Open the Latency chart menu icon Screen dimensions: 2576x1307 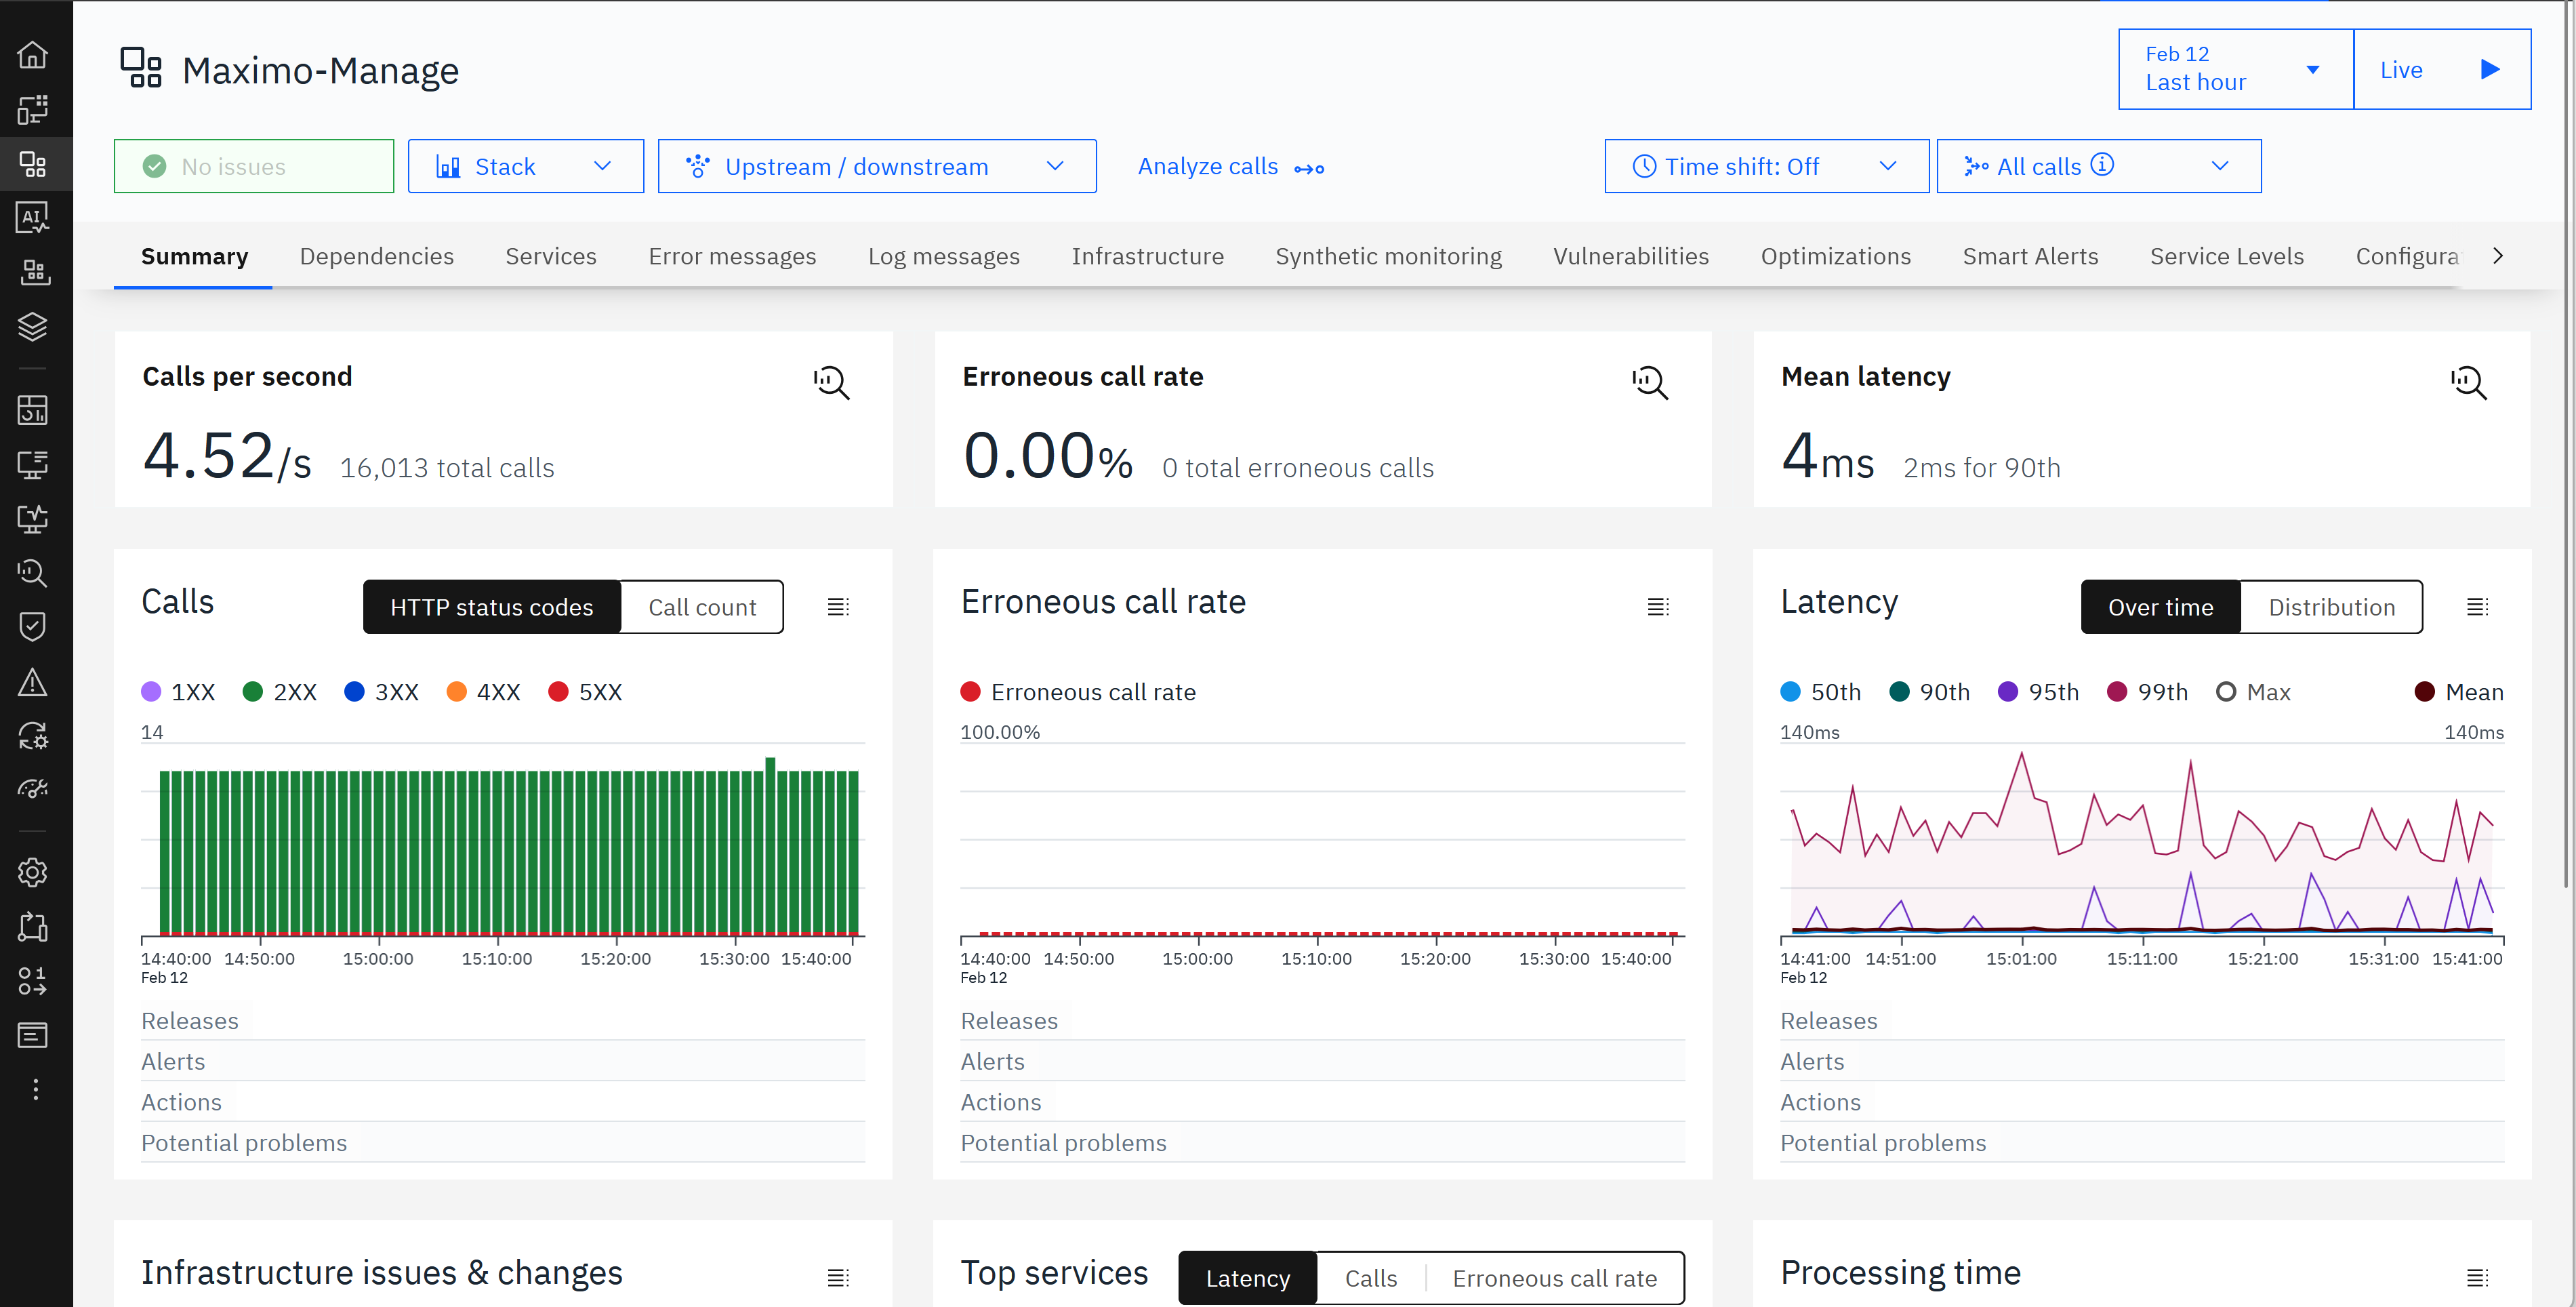2477,607
